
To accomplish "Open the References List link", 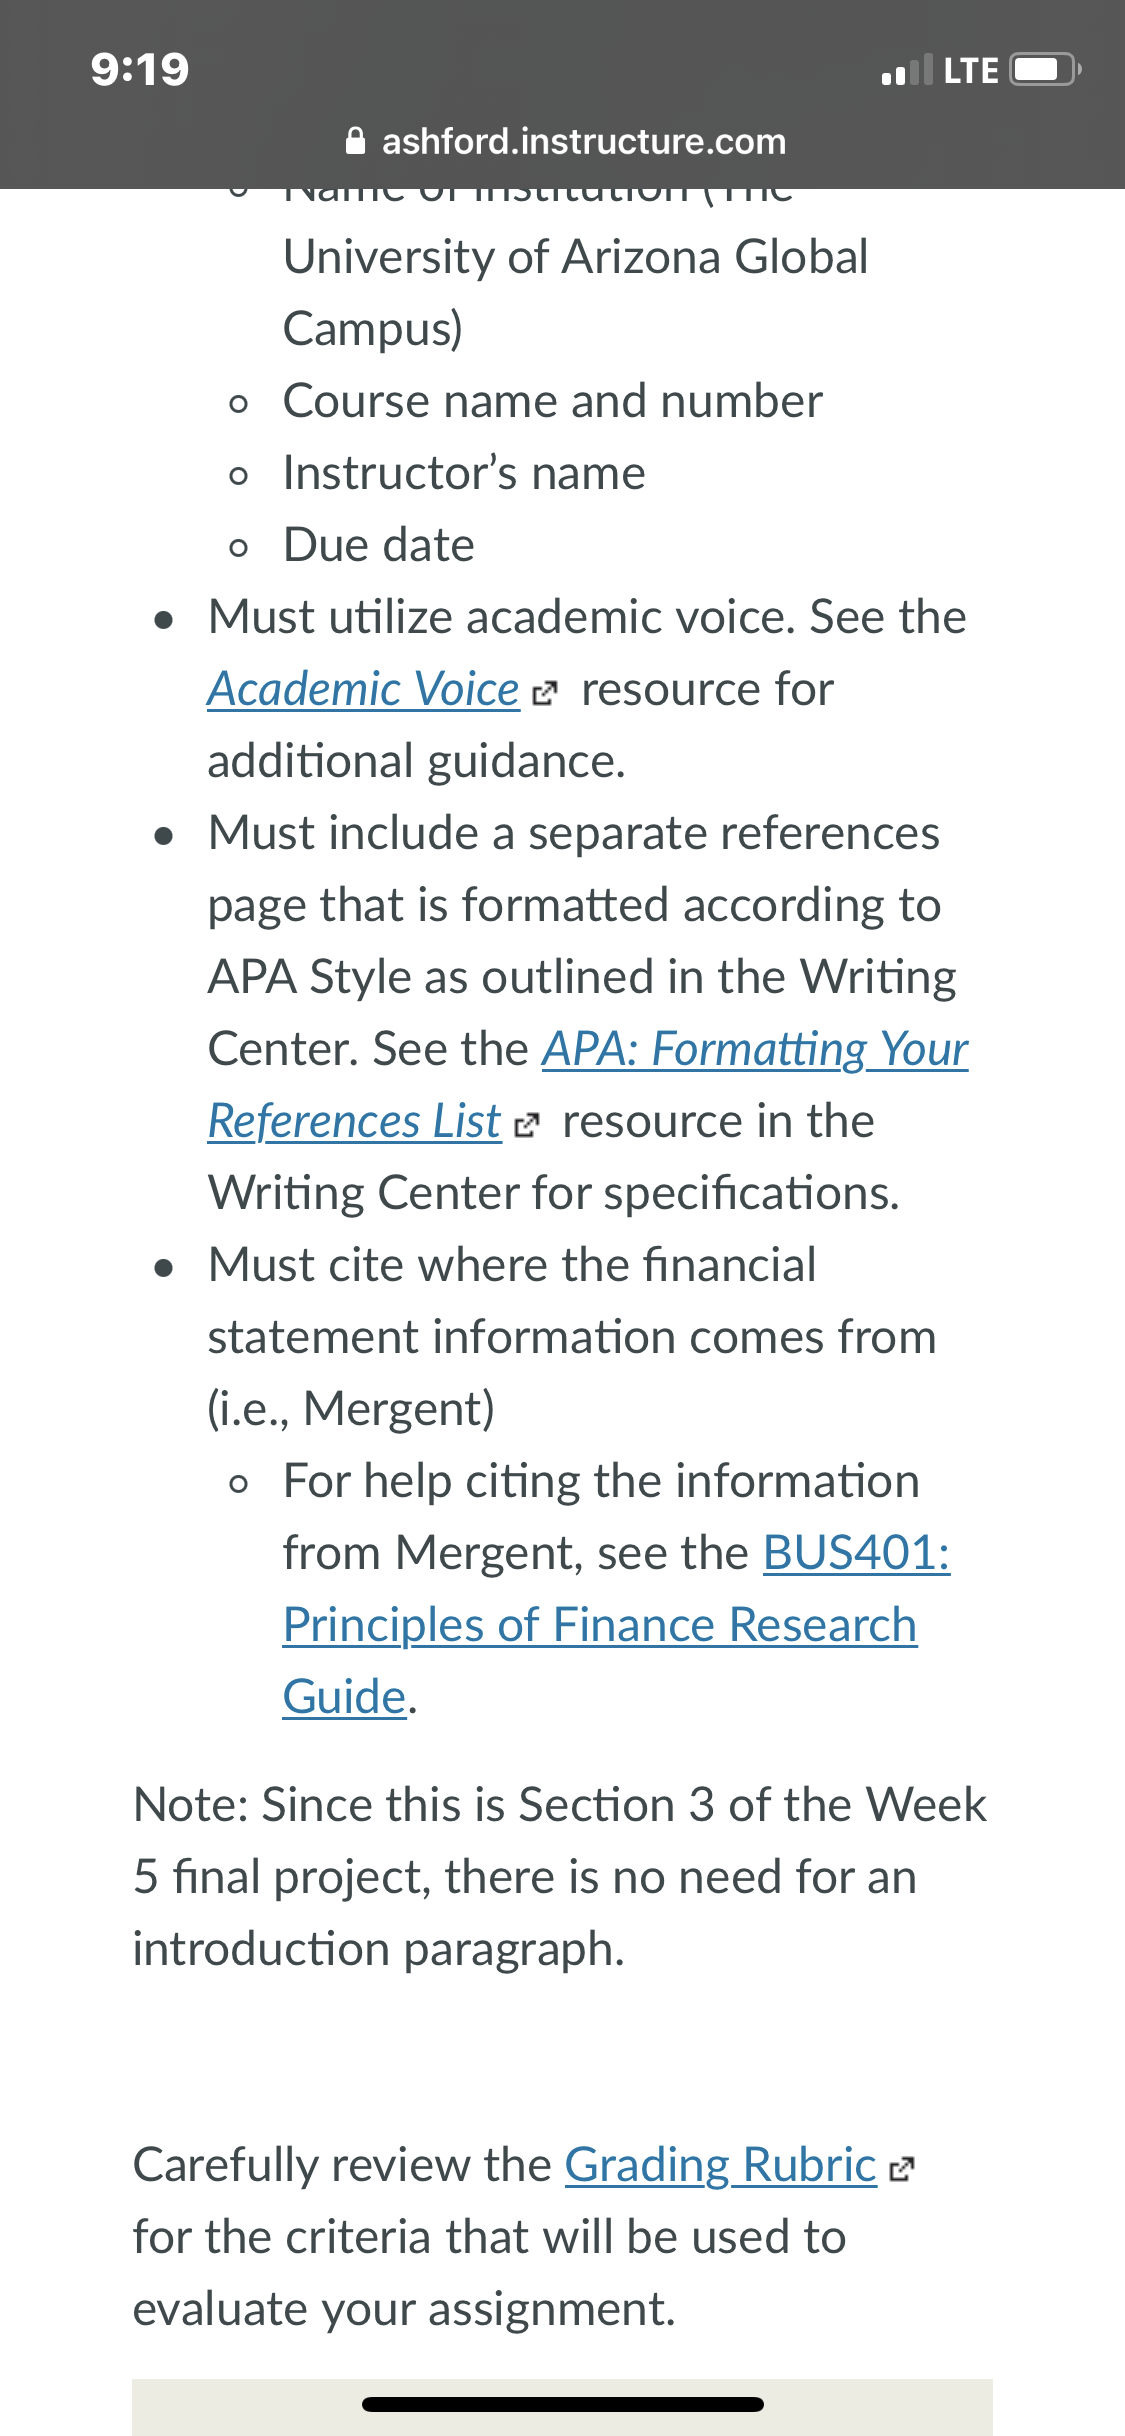I will 354,1121.
